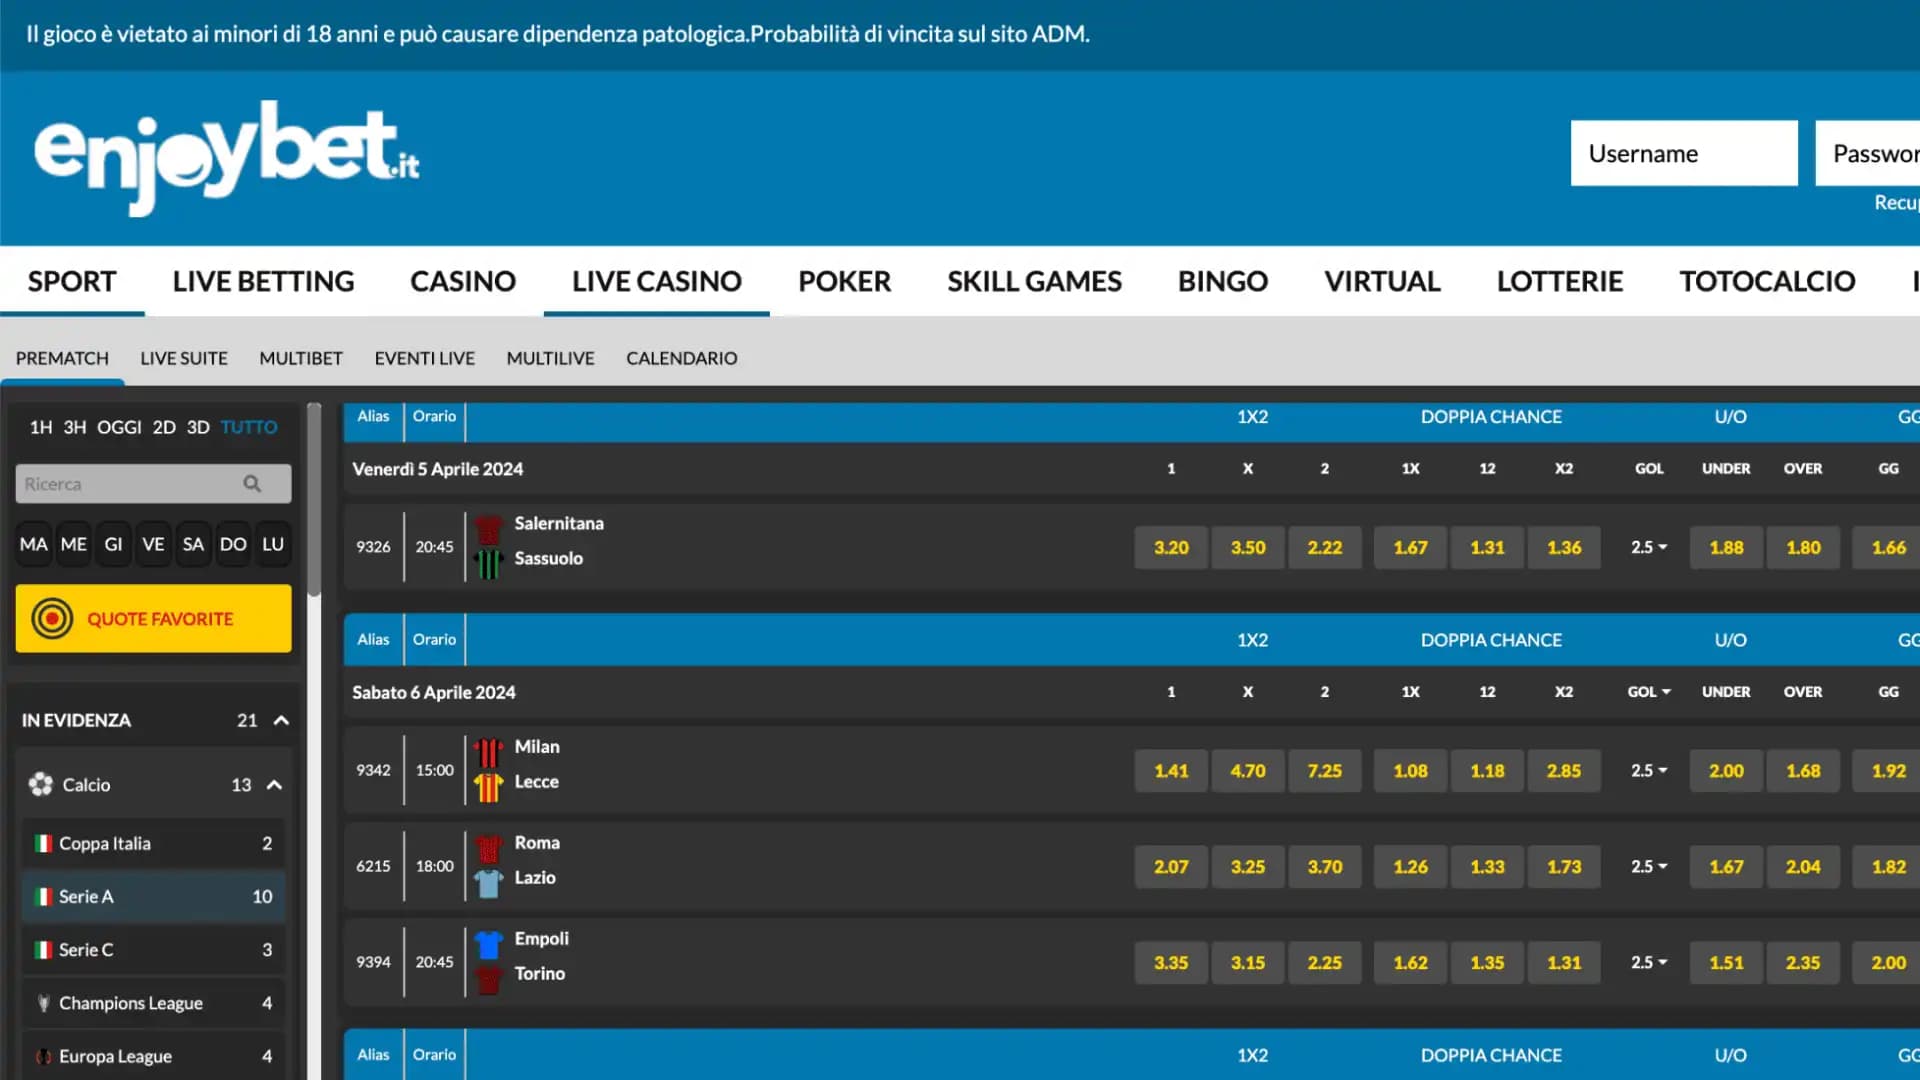Click the search magnifier icon
This screenshot has height=1080, width=1920.
(x=252, y=484)
